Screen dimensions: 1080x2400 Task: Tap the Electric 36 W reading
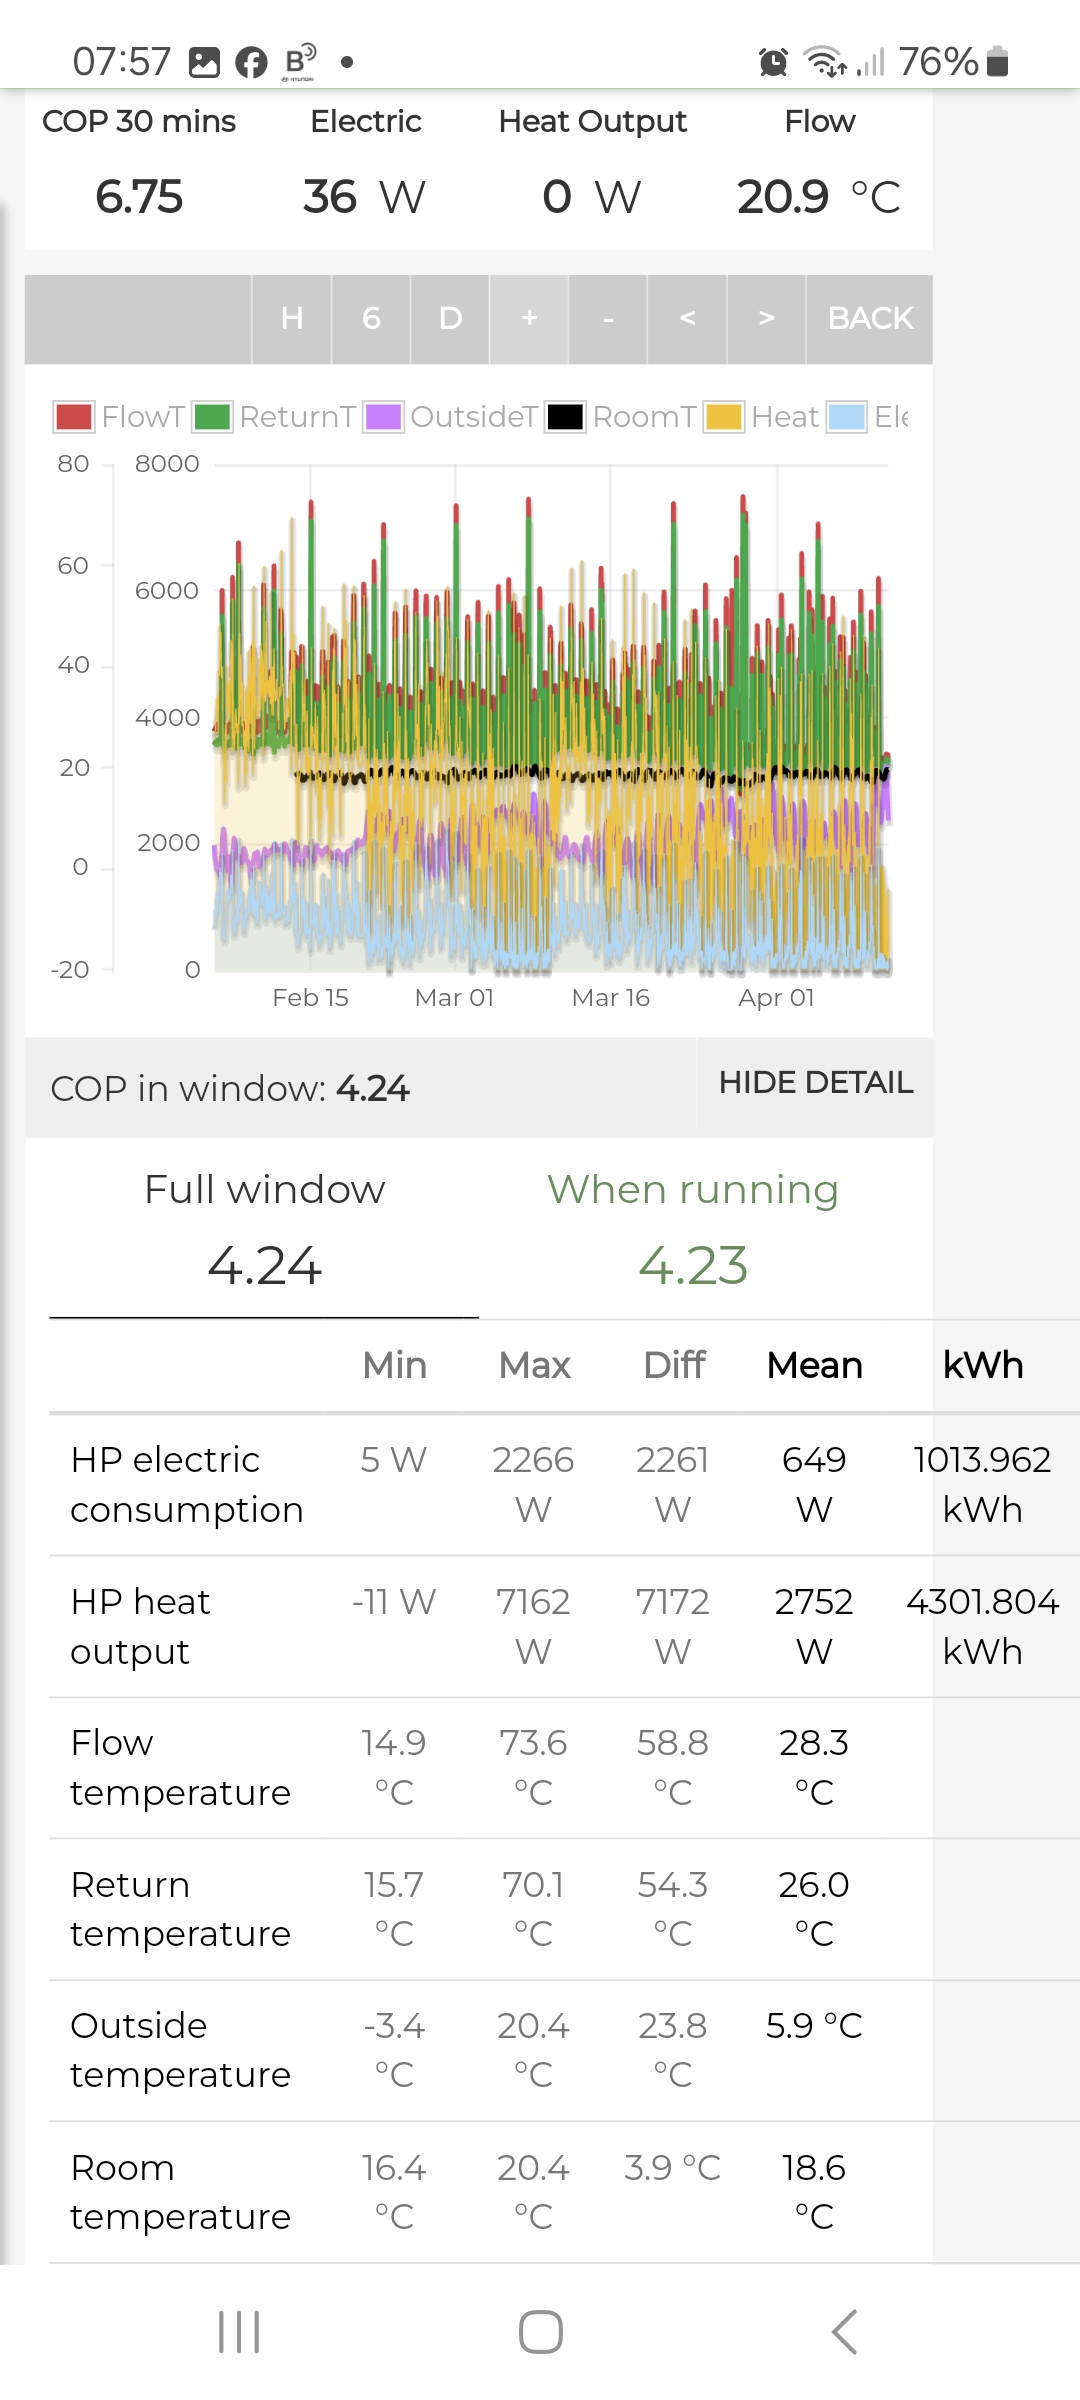pos(365,196)
